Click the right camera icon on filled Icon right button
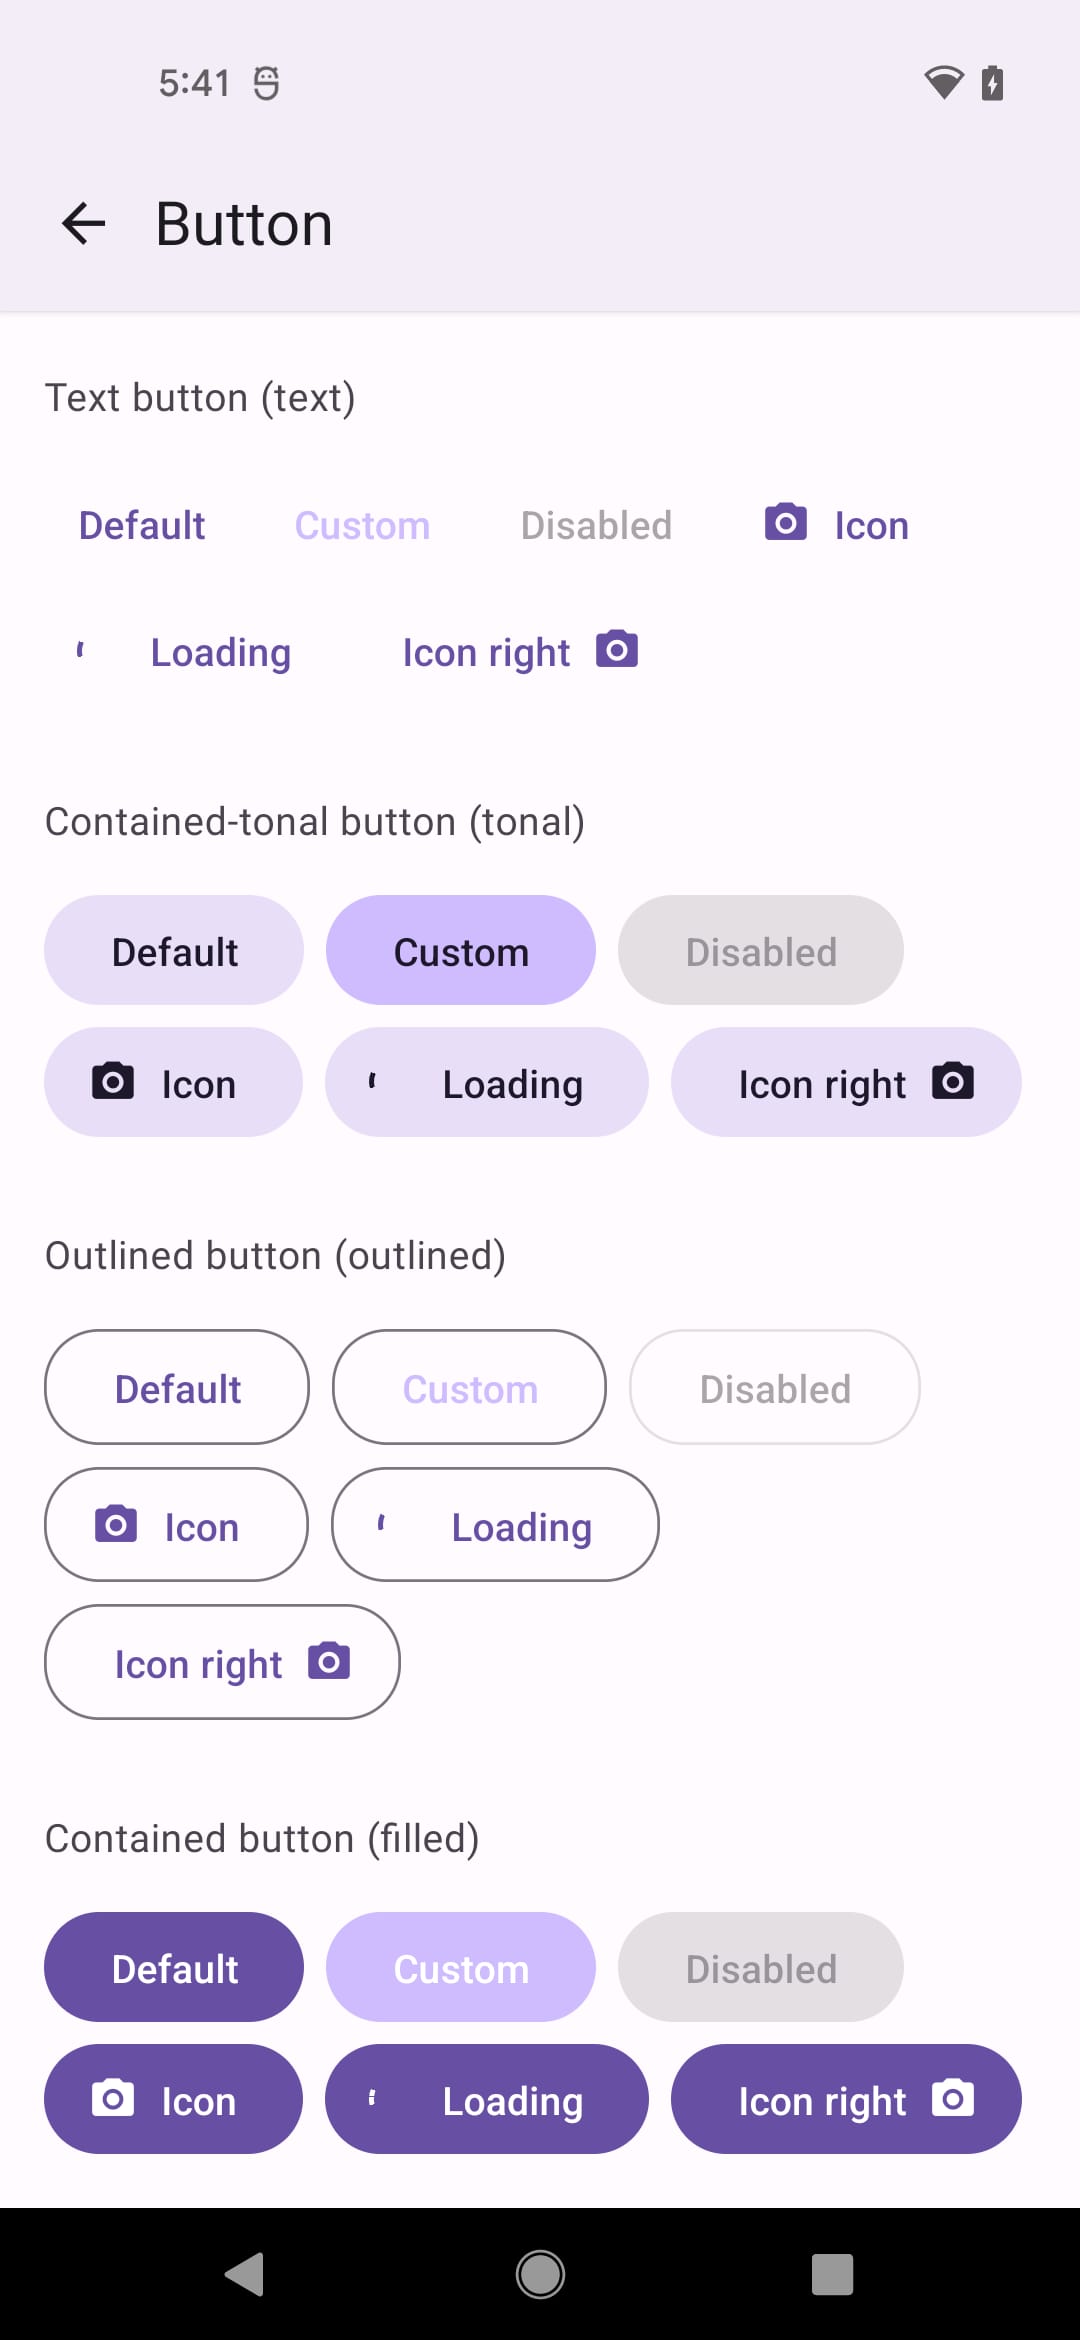Screen dimensions: 1080x2340 pyautogui.click(x=954, y=2099)
